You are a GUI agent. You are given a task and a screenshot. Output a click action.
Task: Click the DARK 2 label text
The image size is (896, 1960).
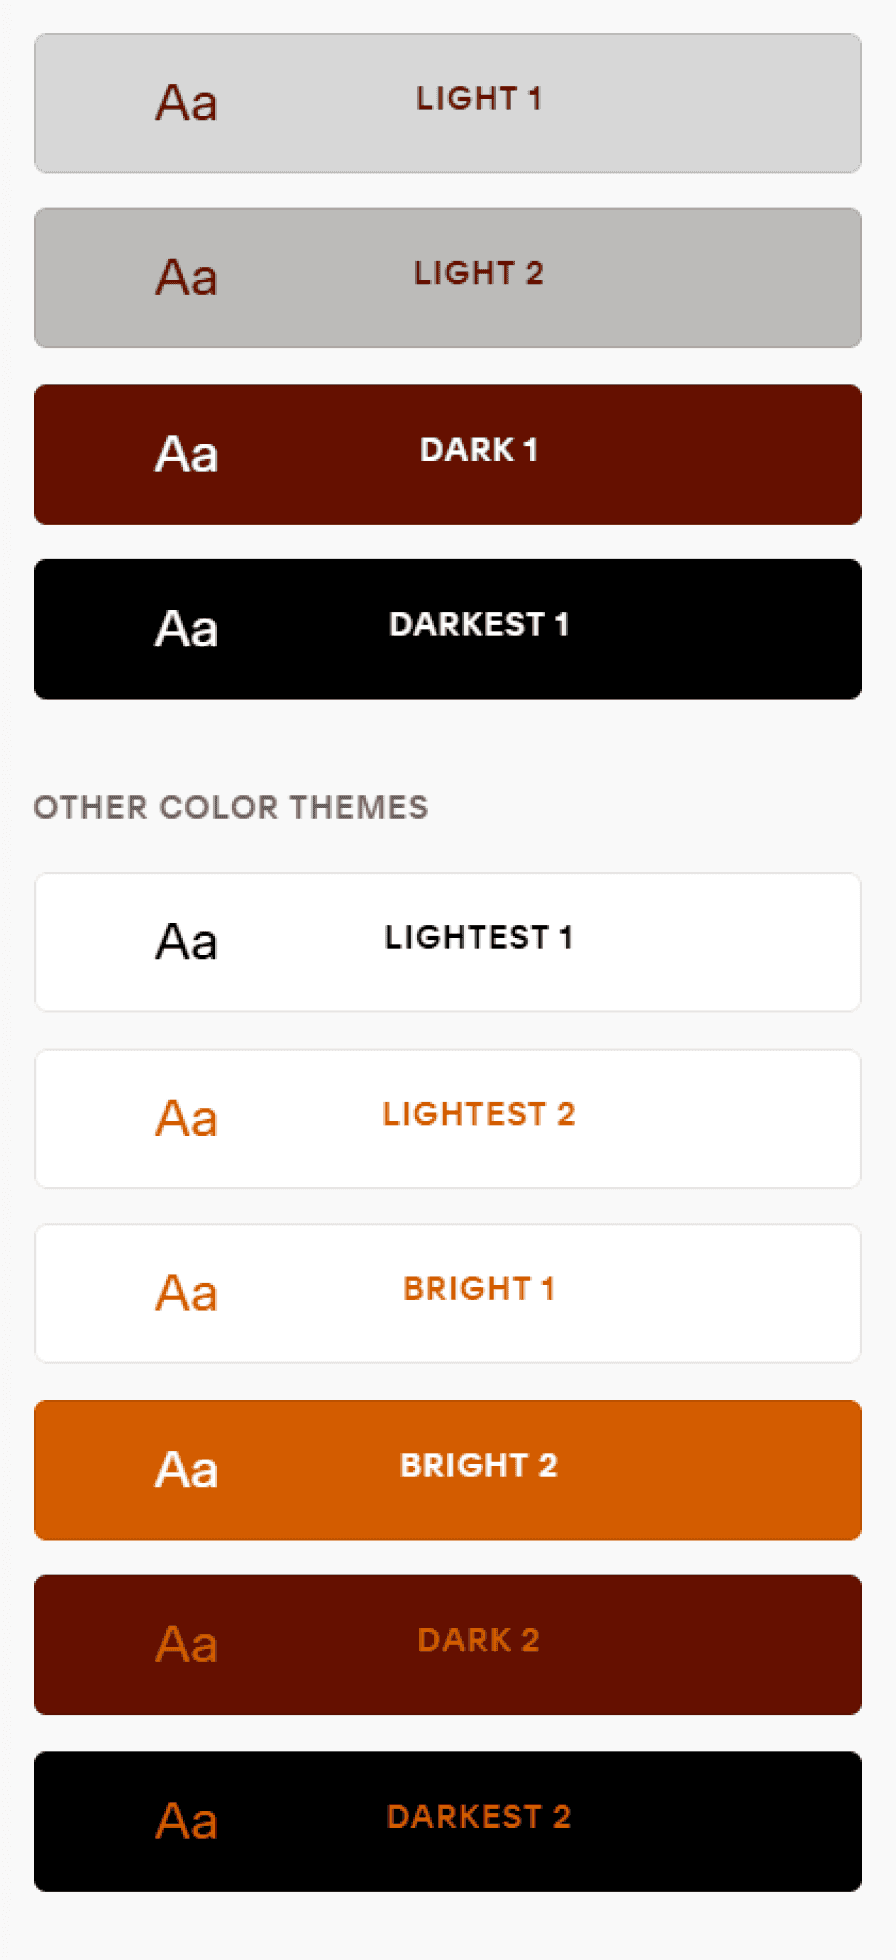(479, 1640)
